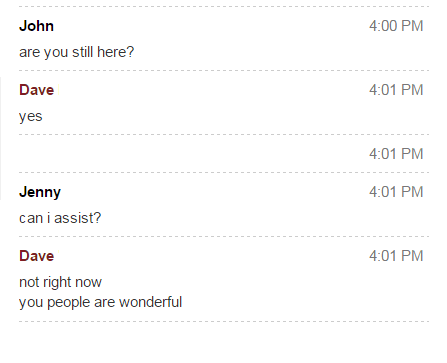Click the dashed divider above John's name
The image size is (447, 363).
click(224, 7)
